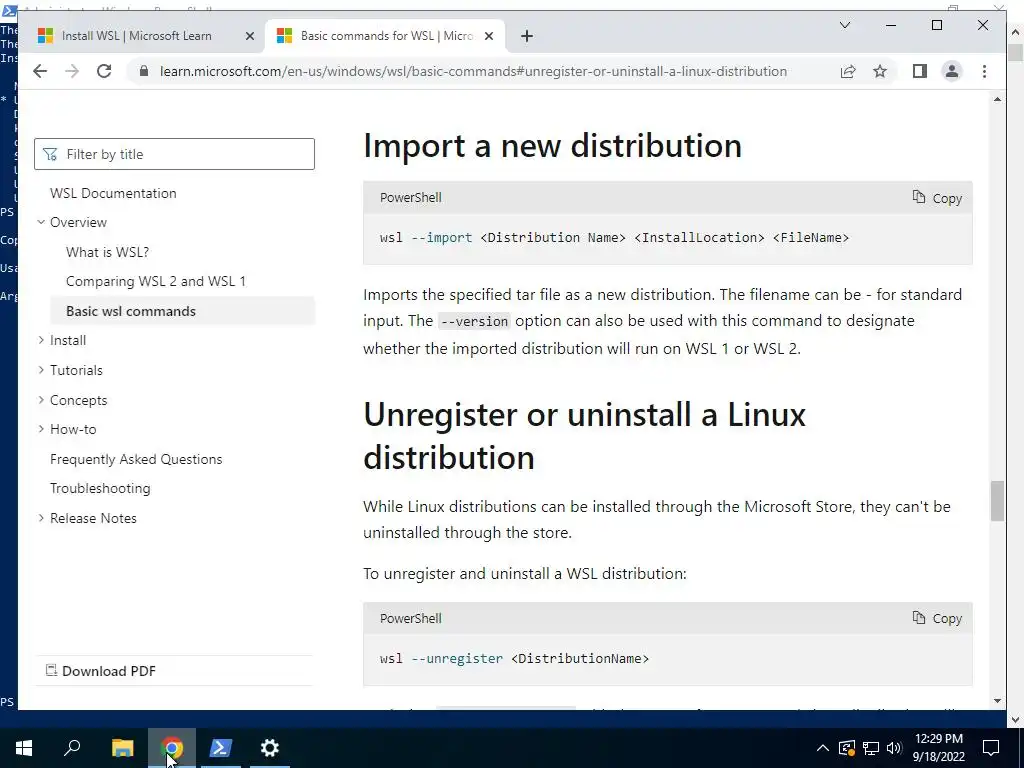Image resolution: width=1024 pixels, height=768 pixels.
Task: Open the Windows Start menu
Action: click(24, 748)
